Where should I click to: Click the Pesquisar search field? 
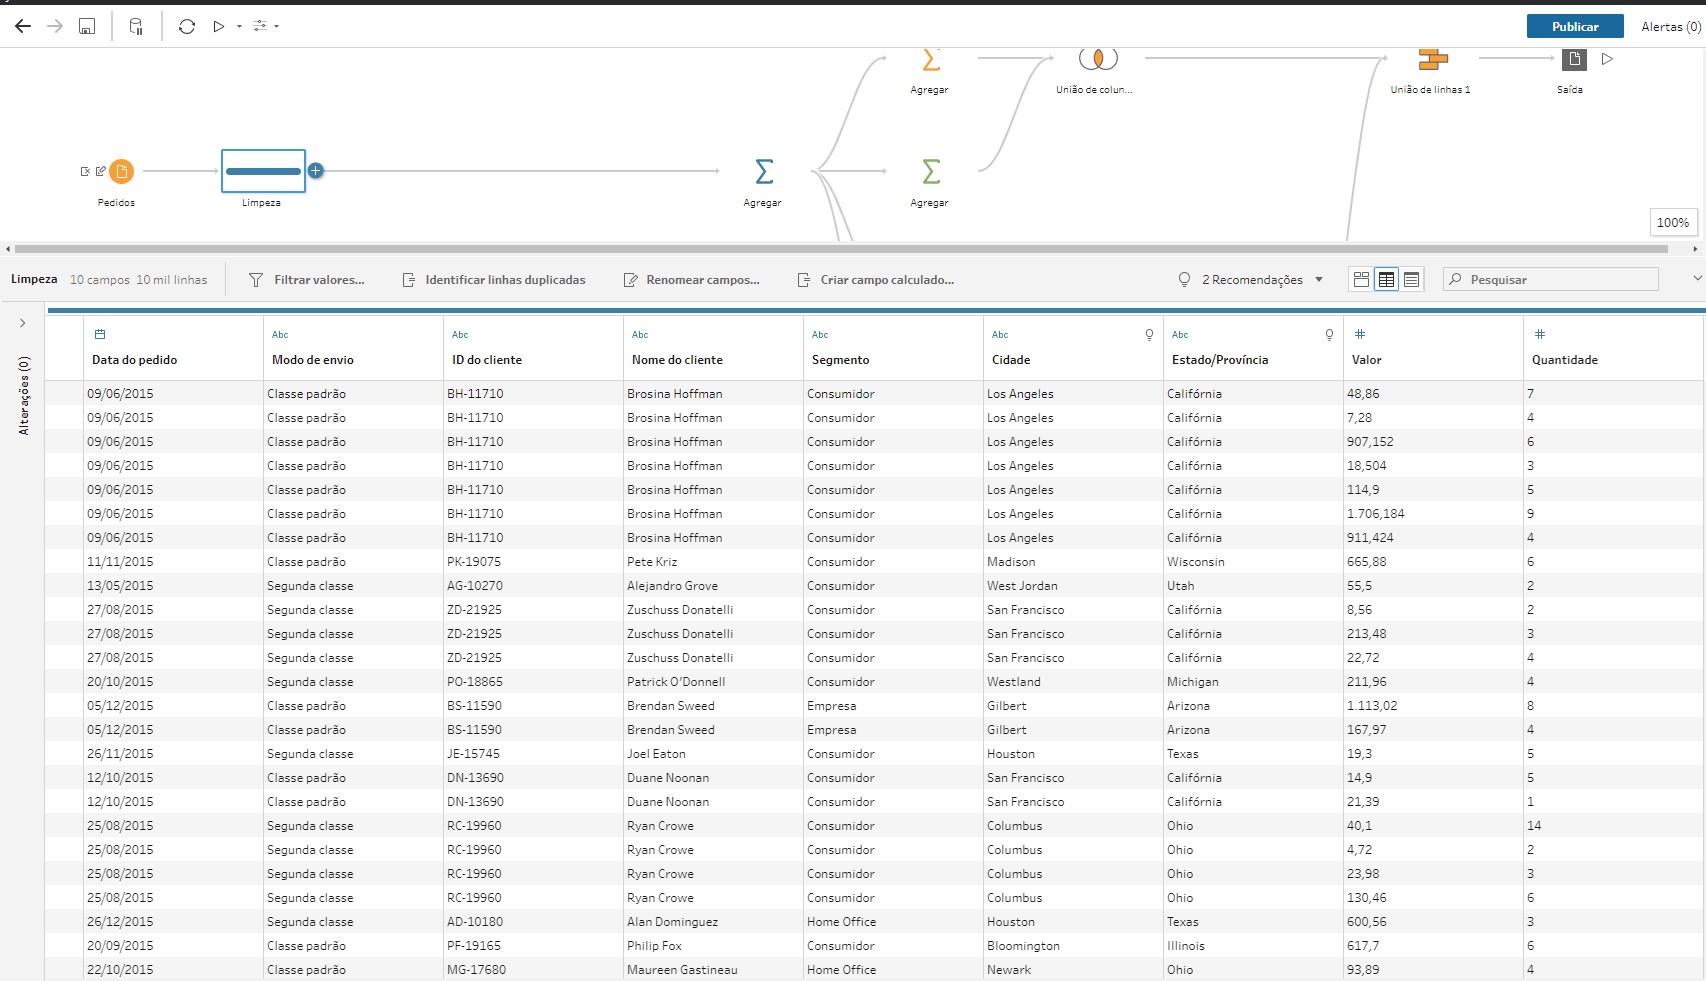1555,280
